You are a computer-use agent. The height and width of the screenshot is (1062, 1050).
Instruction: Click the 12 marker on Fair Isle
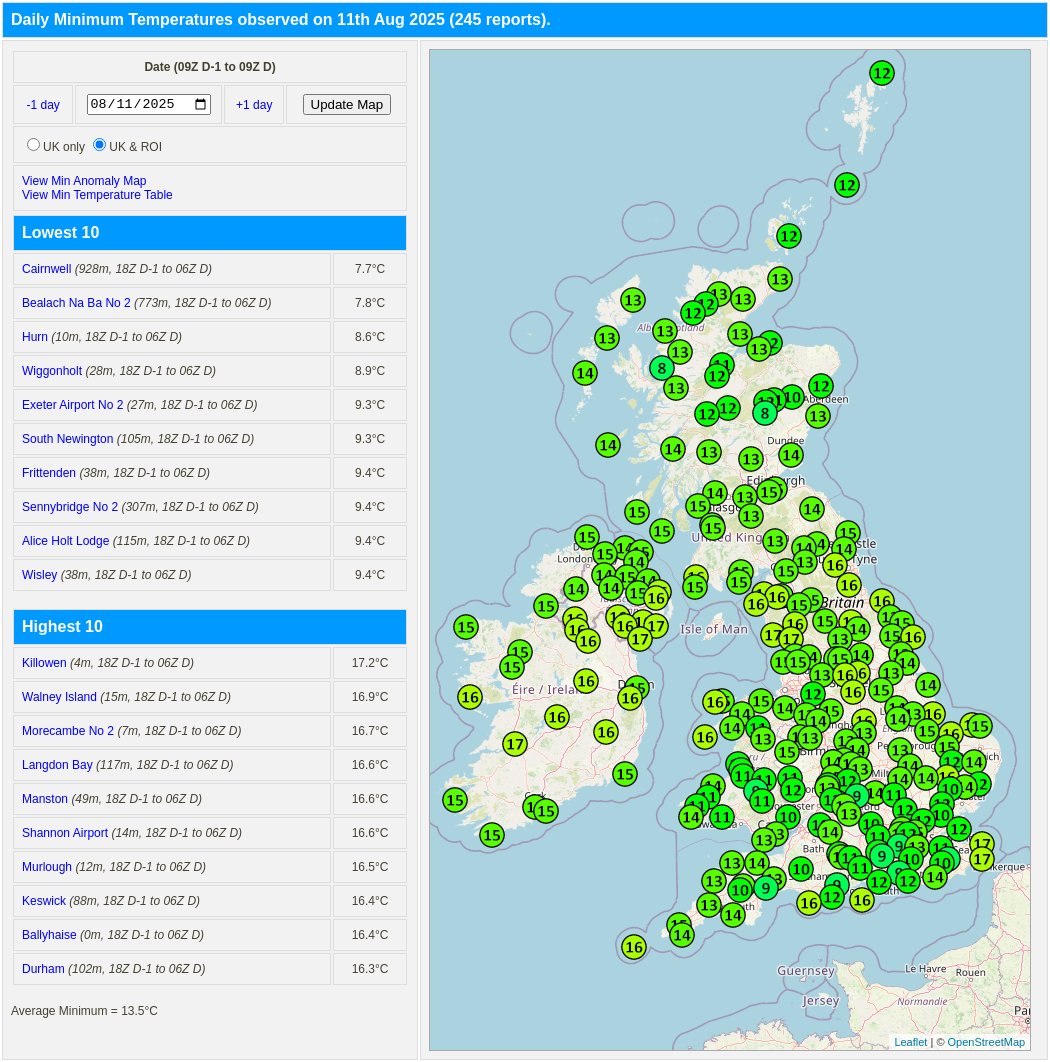[x=846, y=185]
